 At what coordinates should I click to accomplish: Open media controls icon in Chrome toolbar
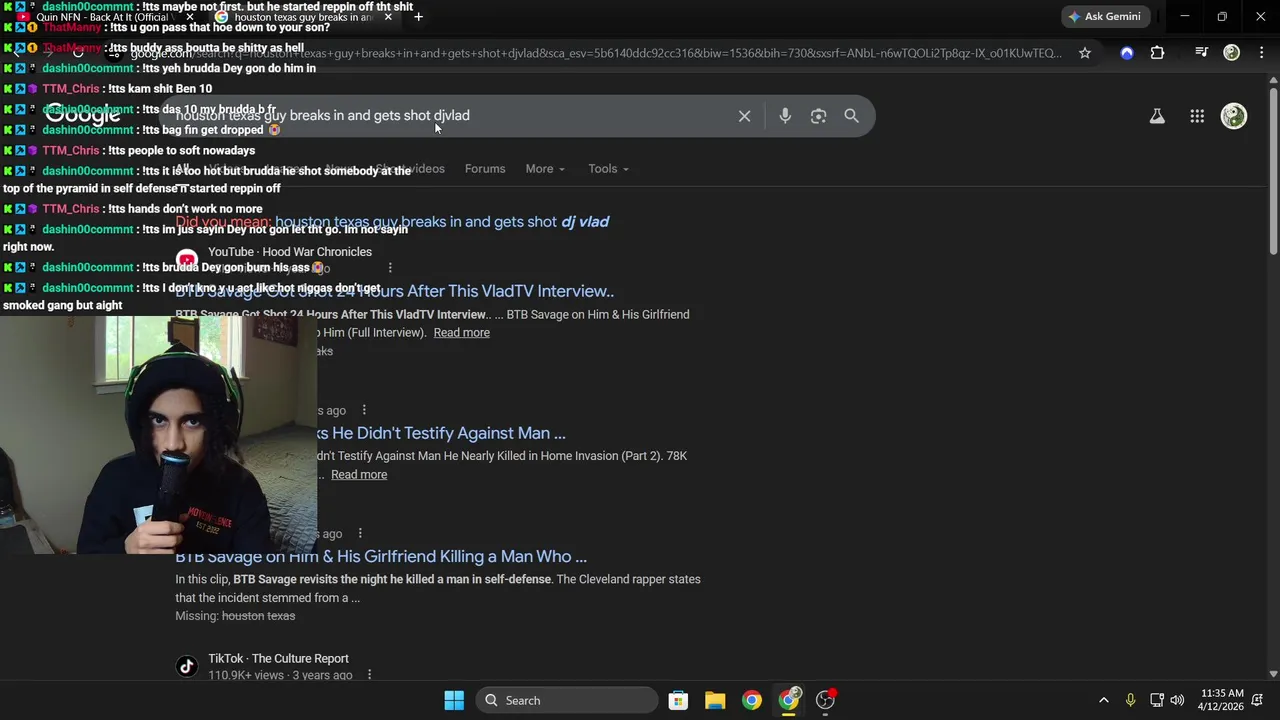pyautogui.click(x=1202, y=53)
